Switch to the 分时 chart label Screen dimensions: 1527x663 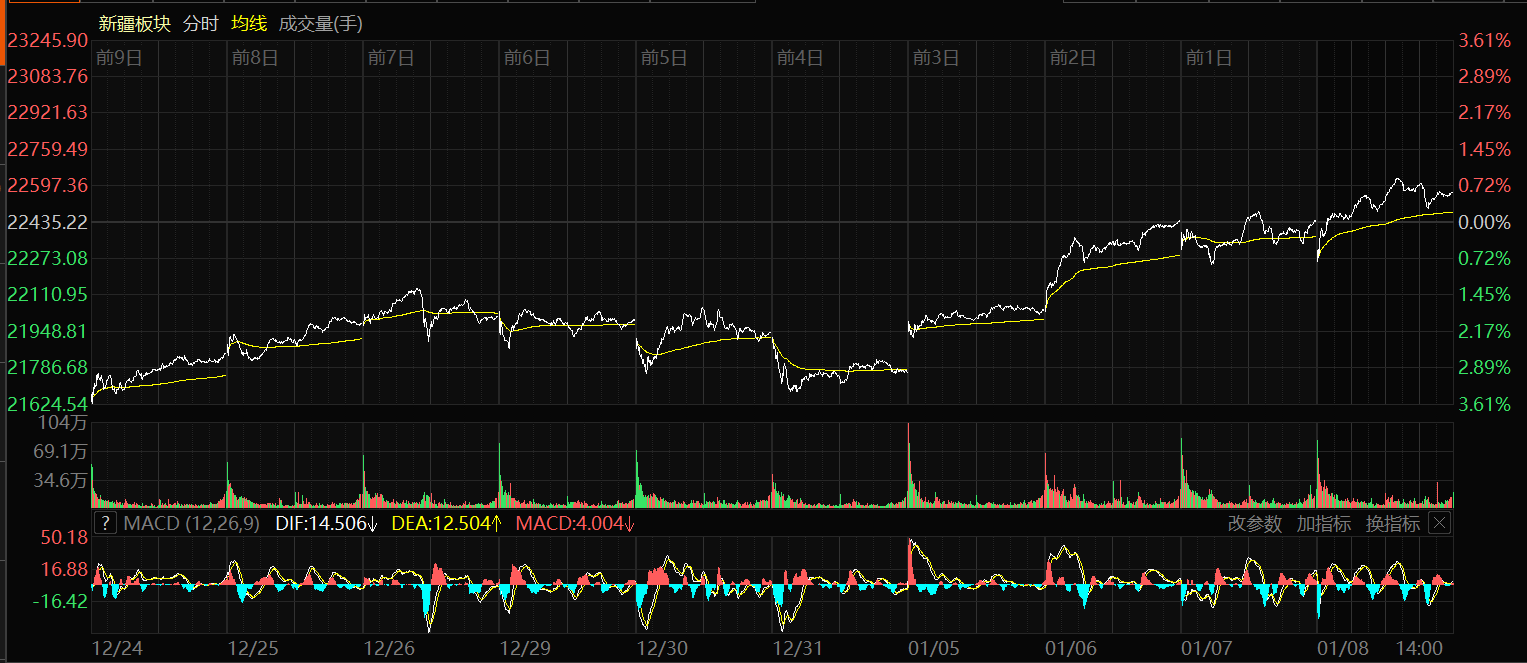pyautogui.click(x=200, y=24)
